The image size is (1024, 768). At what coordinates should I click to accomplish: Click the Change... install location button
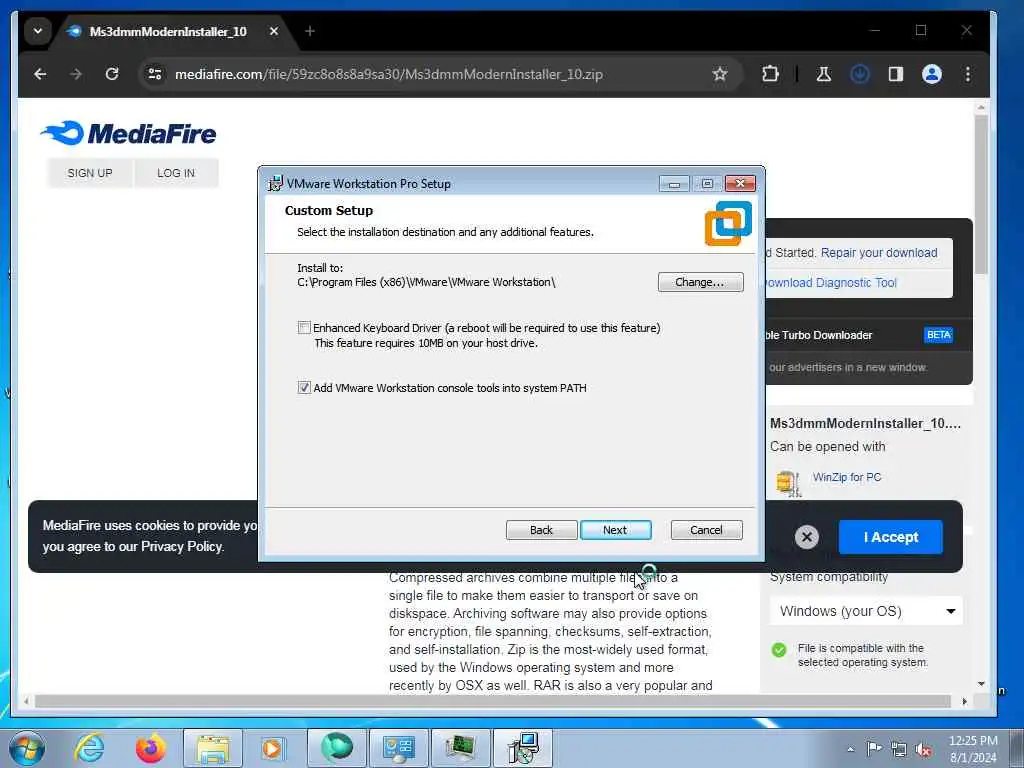pos(700,282)
